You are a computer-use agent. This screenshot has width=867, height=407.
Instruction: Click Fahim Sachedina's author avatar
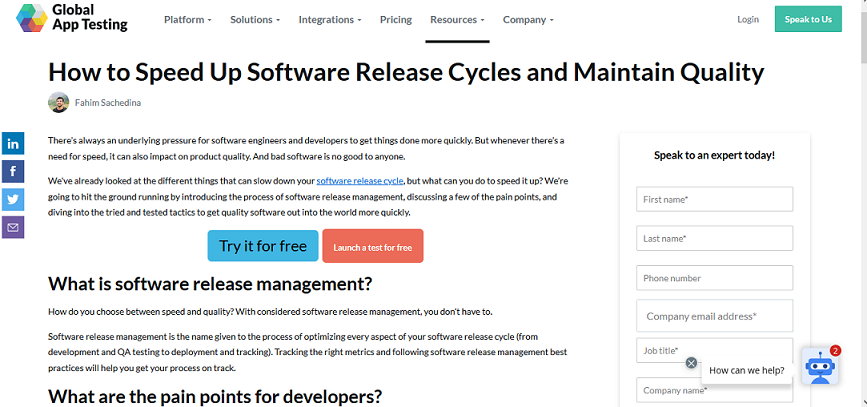click(59, 102)
